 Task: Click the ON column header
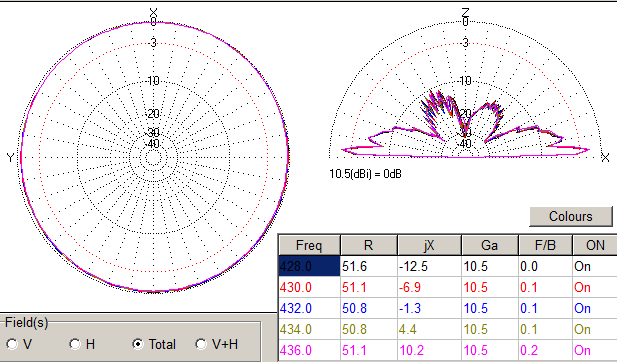coord(595,246)
